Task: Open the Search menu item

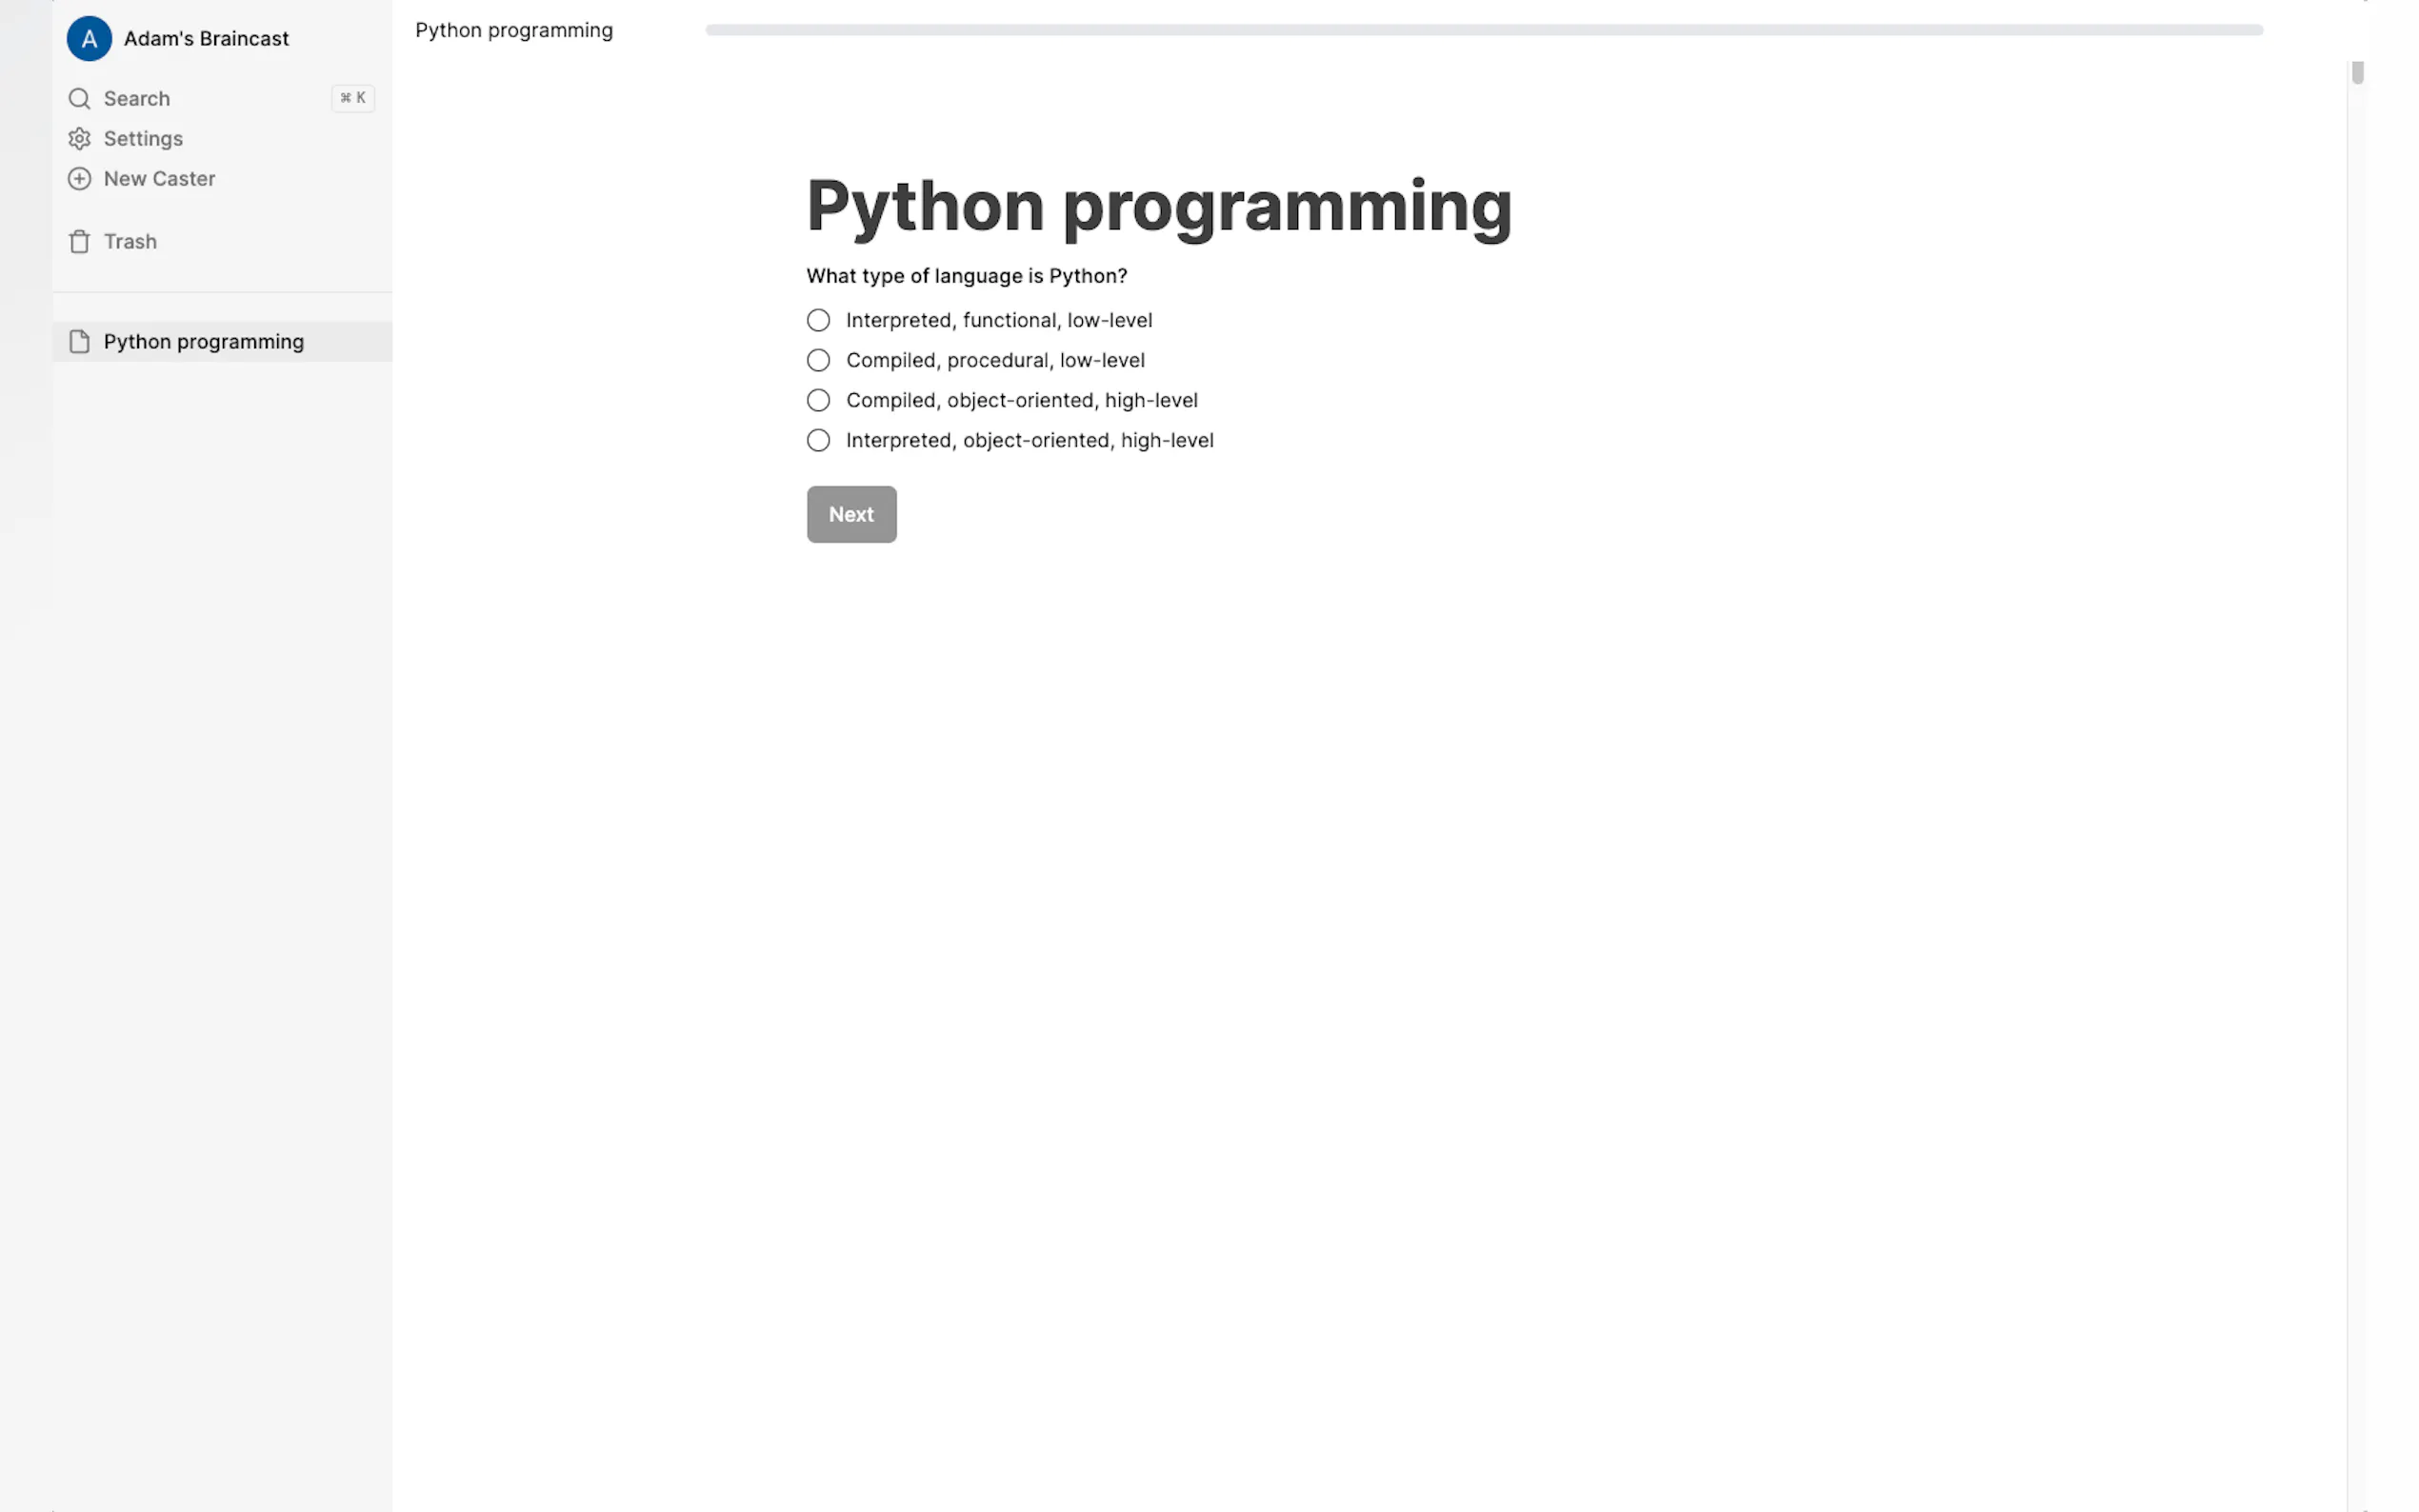Action: (x=137, y=98)
